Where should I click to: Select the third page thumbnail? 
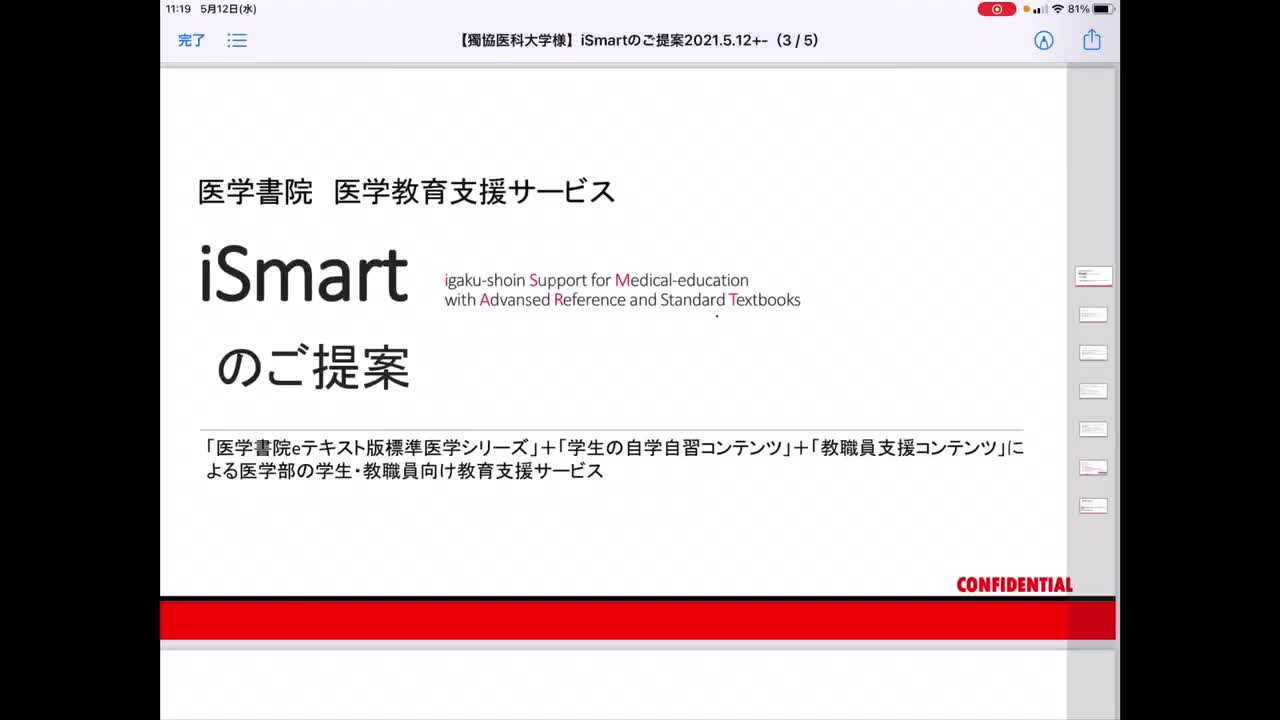pyautogui.click(x=1093, y=353)
